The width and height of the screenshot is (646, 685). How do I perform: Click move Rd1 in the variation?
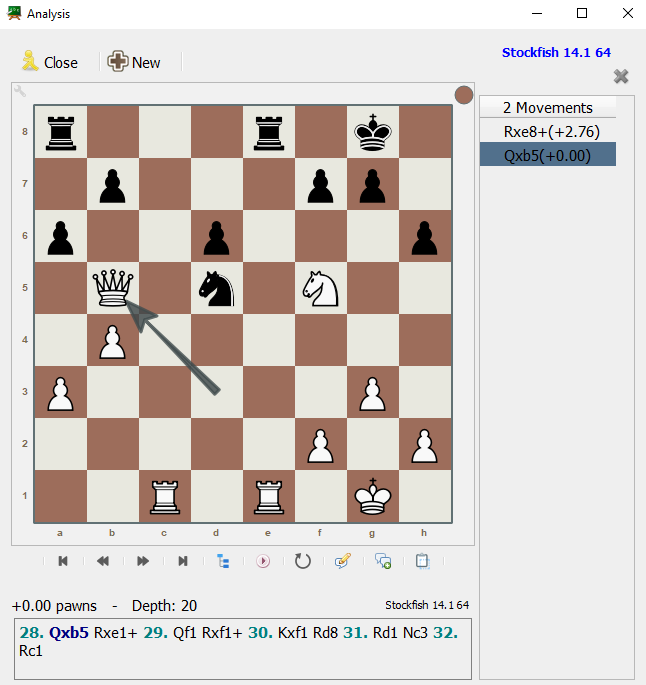[385, 633]
